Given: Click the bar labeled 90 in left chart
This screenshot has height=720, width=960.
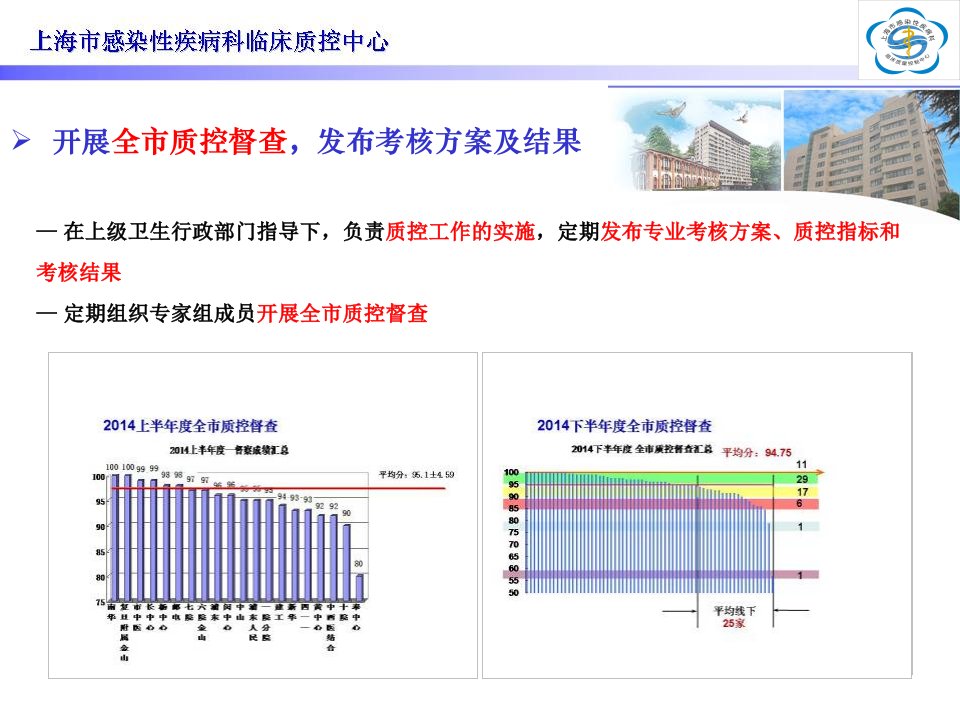Looking at the screenshot, I should coord(347,562).
